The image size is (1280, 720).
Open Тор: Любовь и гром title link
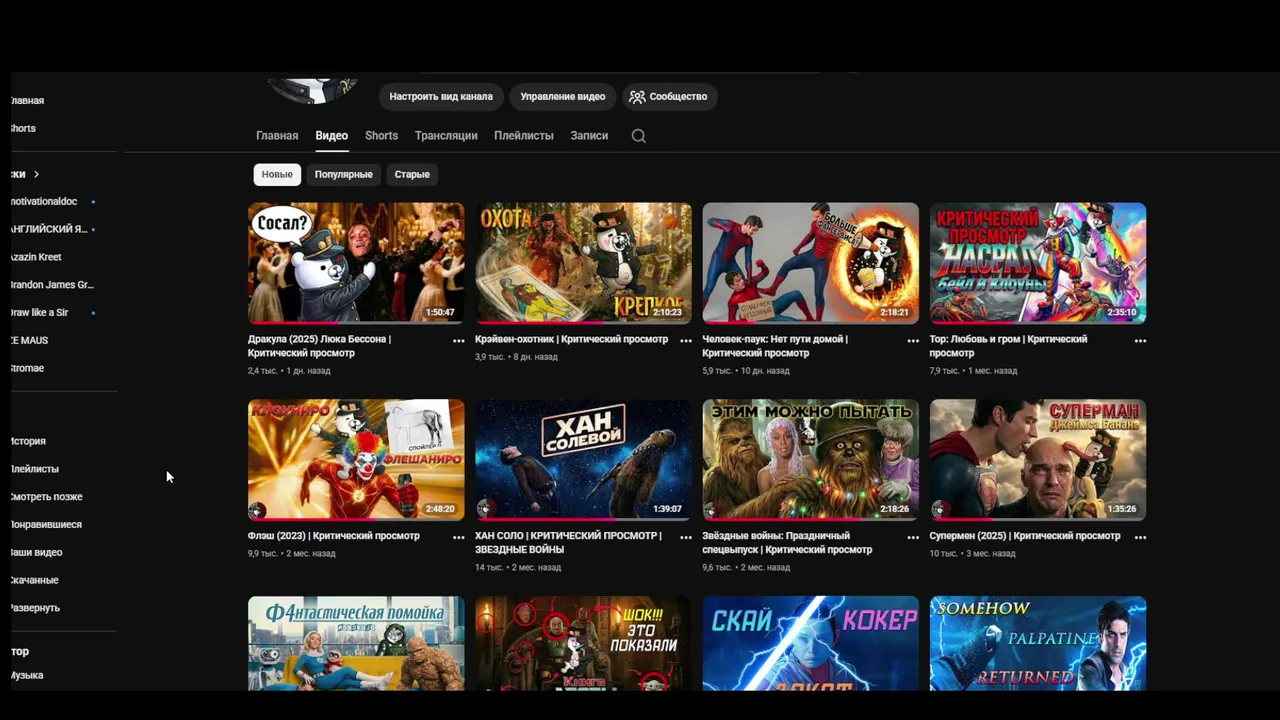[1008, 346]
